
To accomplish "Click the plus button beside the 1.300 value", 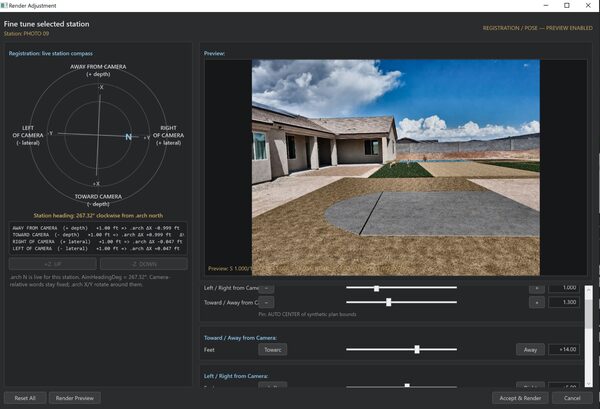I will point(537,303).
